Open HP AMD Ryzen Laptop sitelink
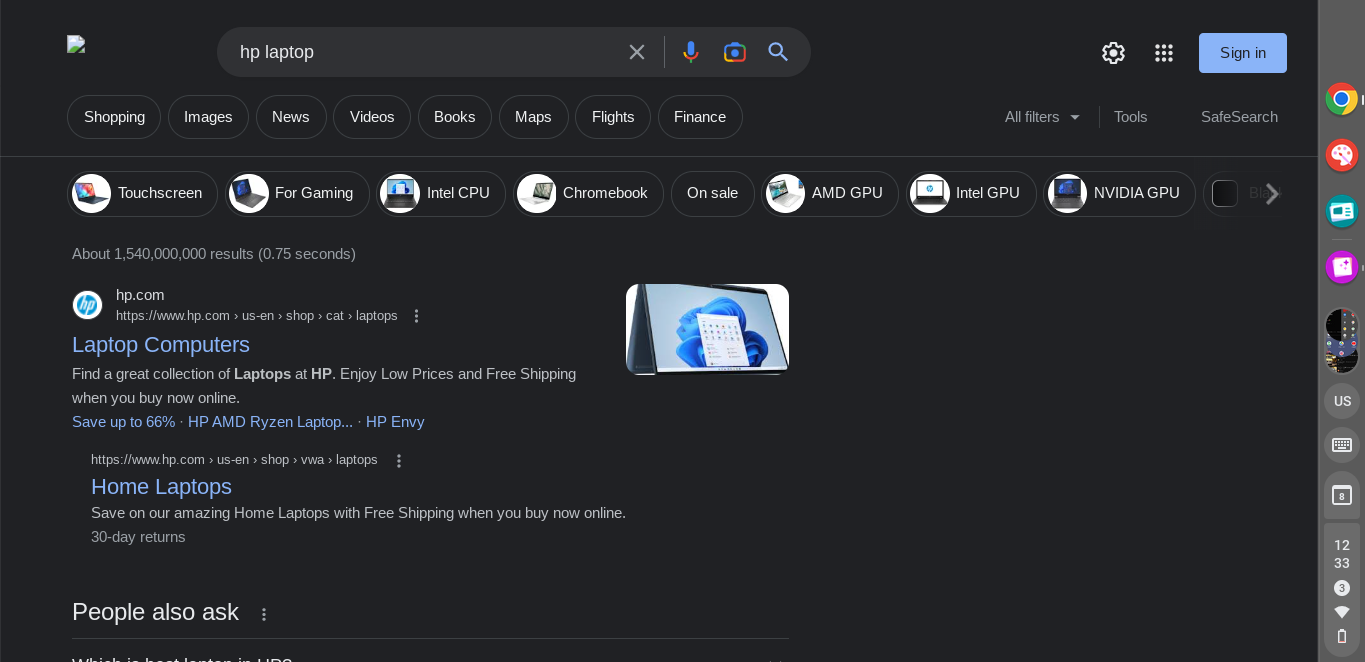 point(270,422)
